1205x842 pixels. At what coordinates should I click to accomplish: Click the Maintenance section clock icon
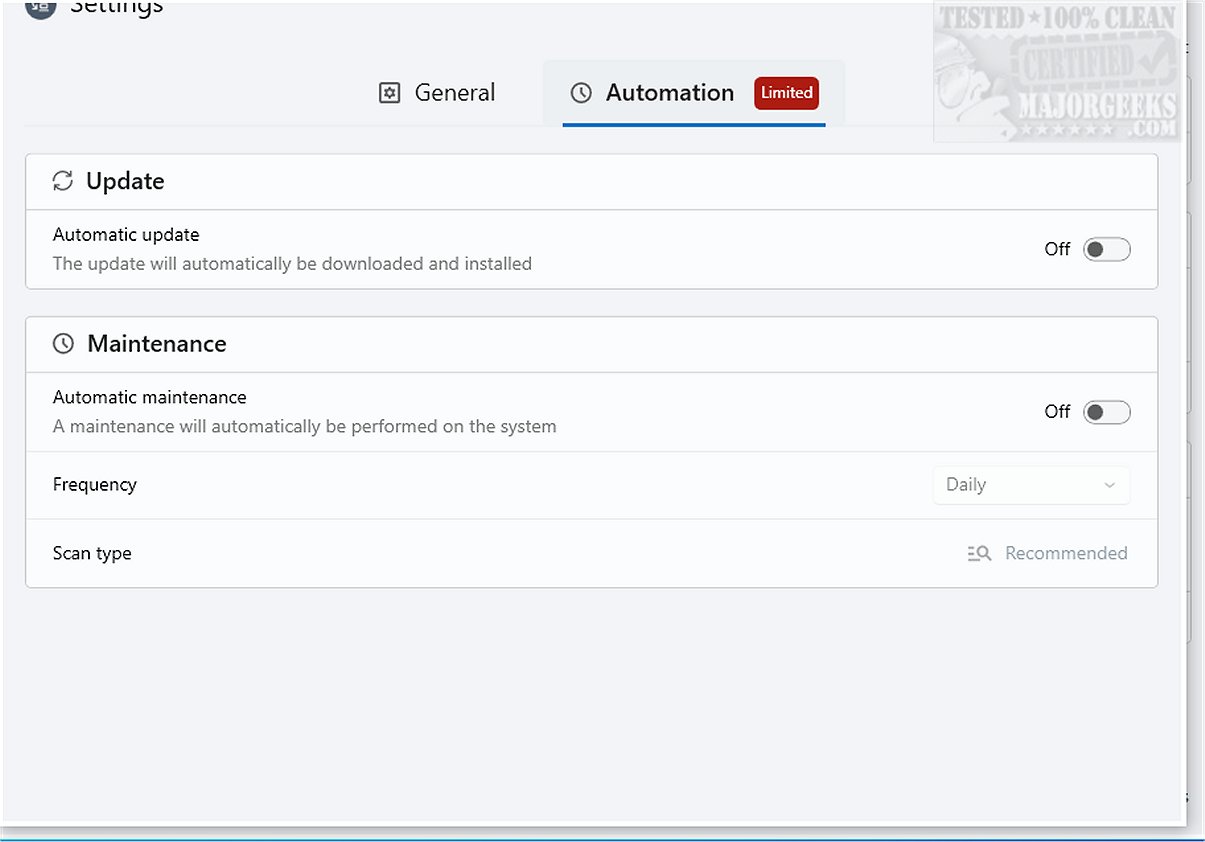pyautogui.click(x=63, y=344)
